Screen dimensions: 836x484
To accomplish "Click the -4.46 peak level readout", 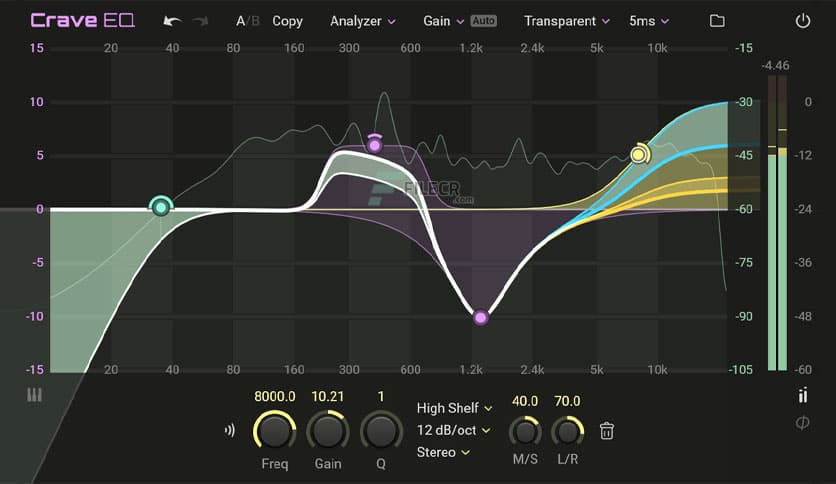I will (775, 66).
